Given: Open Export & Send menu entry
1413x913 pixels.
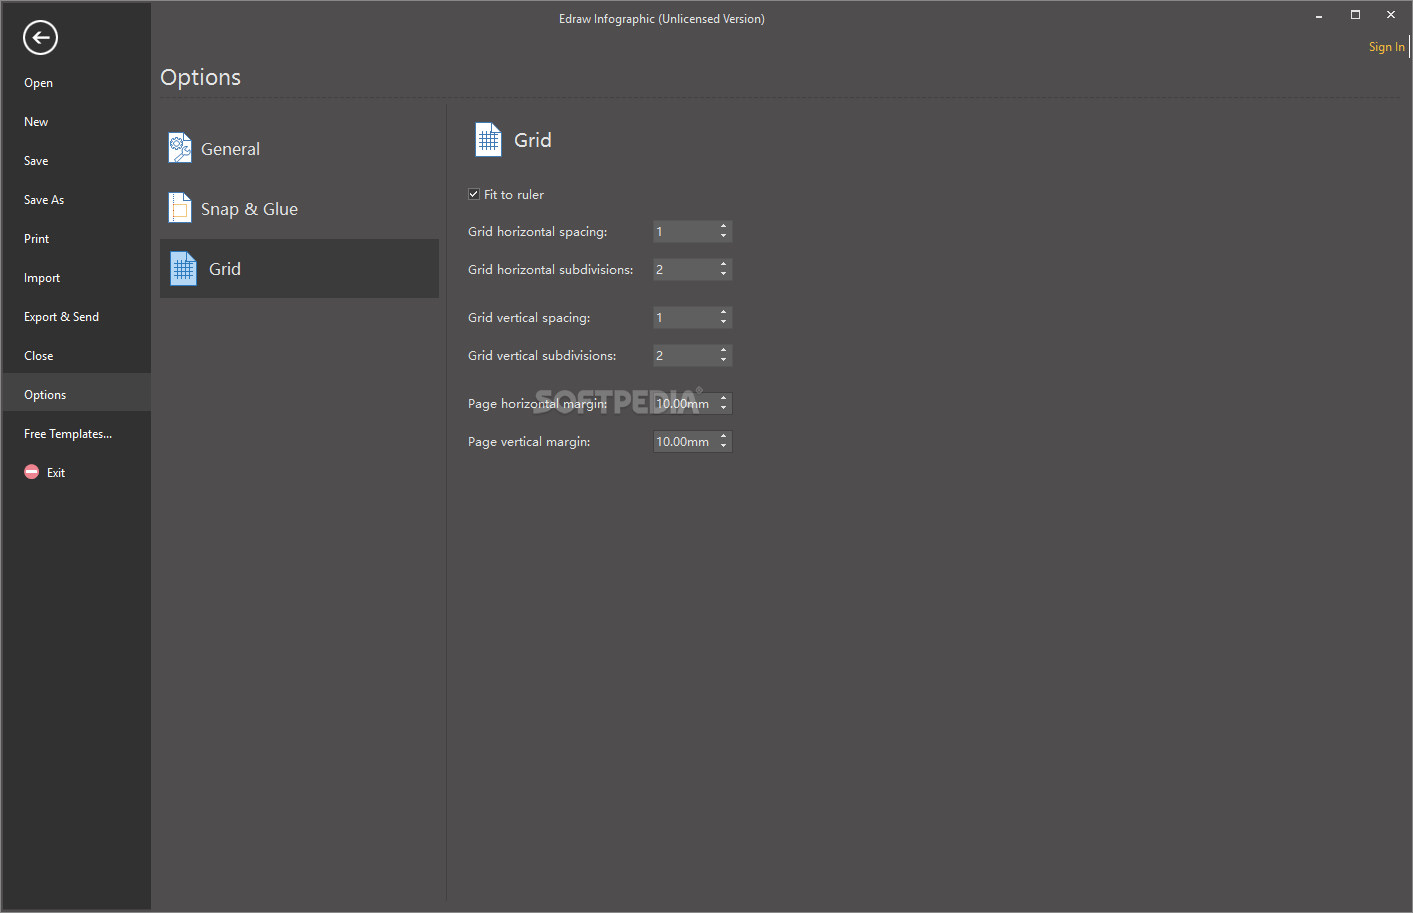Looking at the screenshot, I should (x=76, y=317).
